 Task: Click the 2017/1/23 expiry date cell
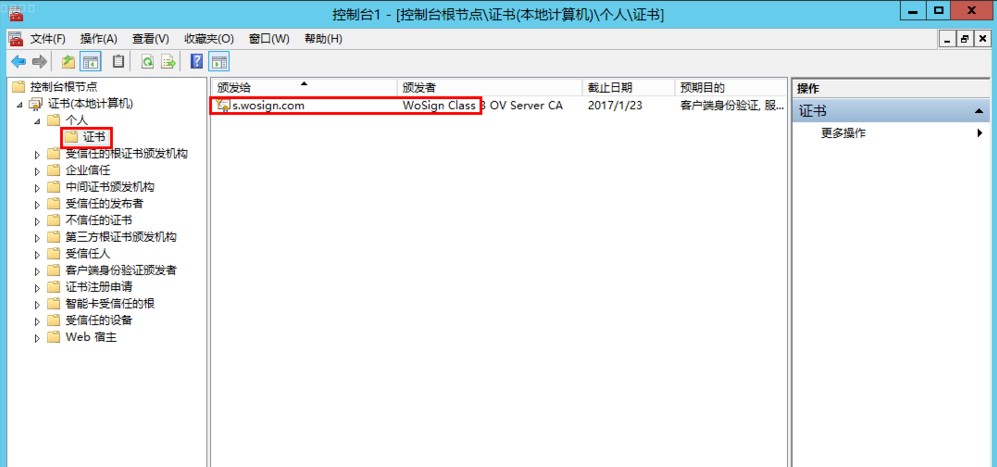(615, 106)
